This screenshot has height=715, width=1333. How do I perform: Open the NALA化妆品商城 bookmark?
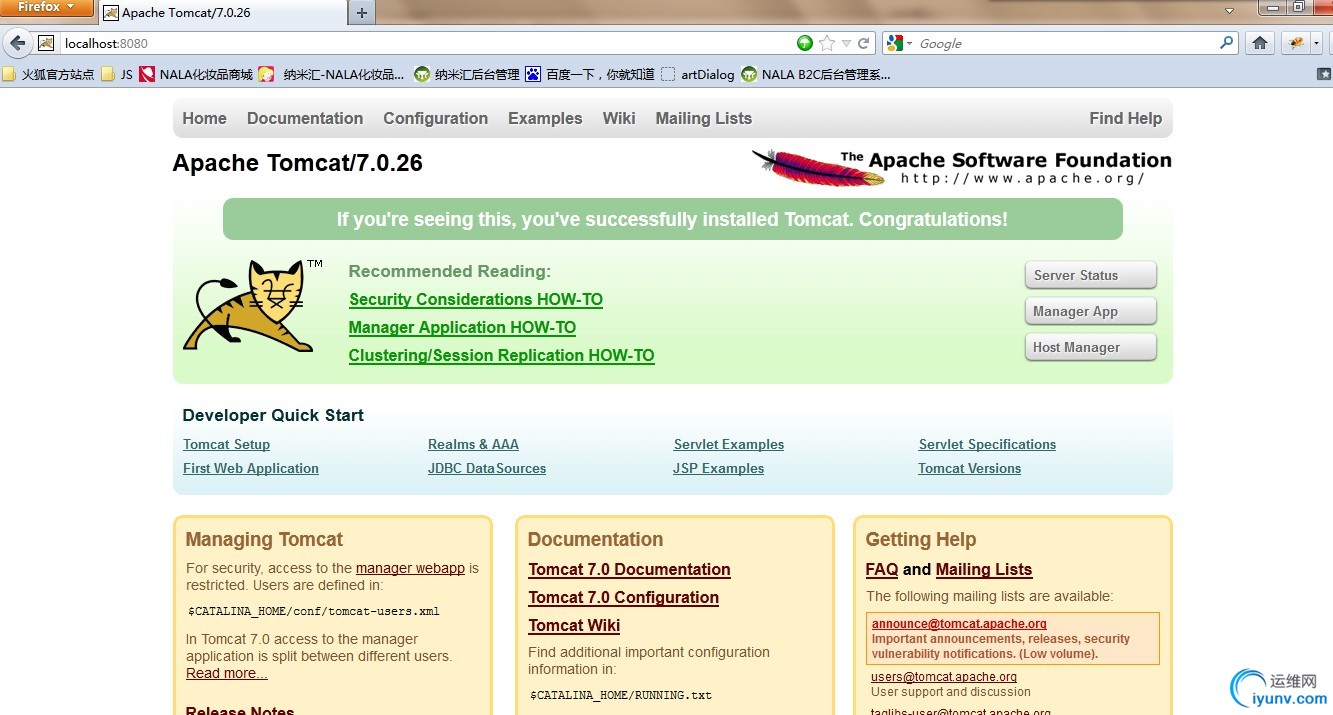click(196, 74)
